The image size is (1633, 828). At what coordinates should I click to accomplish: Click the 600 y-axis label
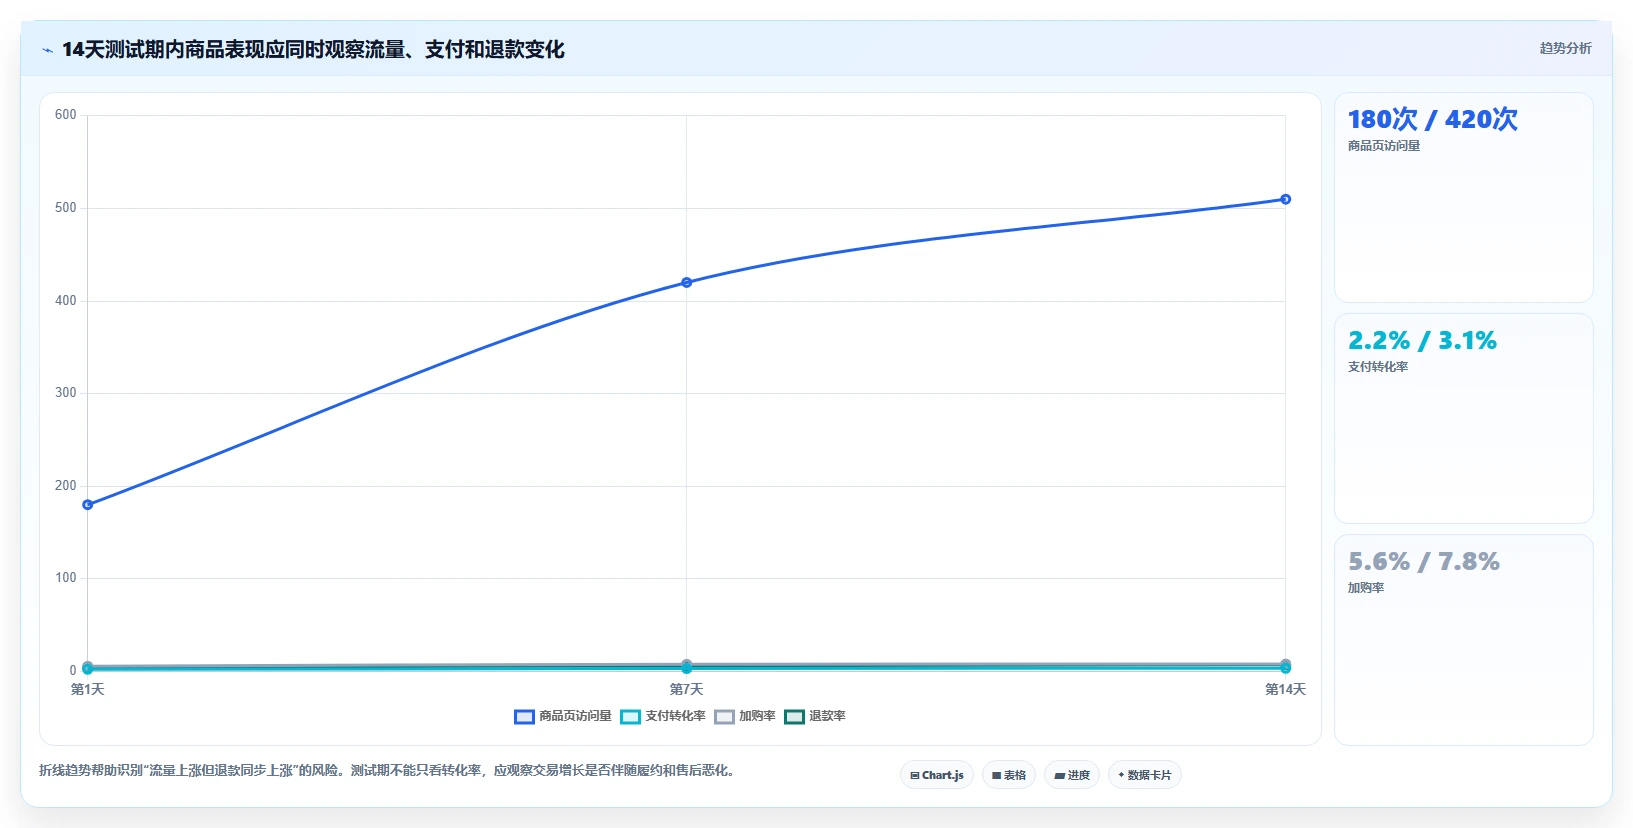[66, 115]
